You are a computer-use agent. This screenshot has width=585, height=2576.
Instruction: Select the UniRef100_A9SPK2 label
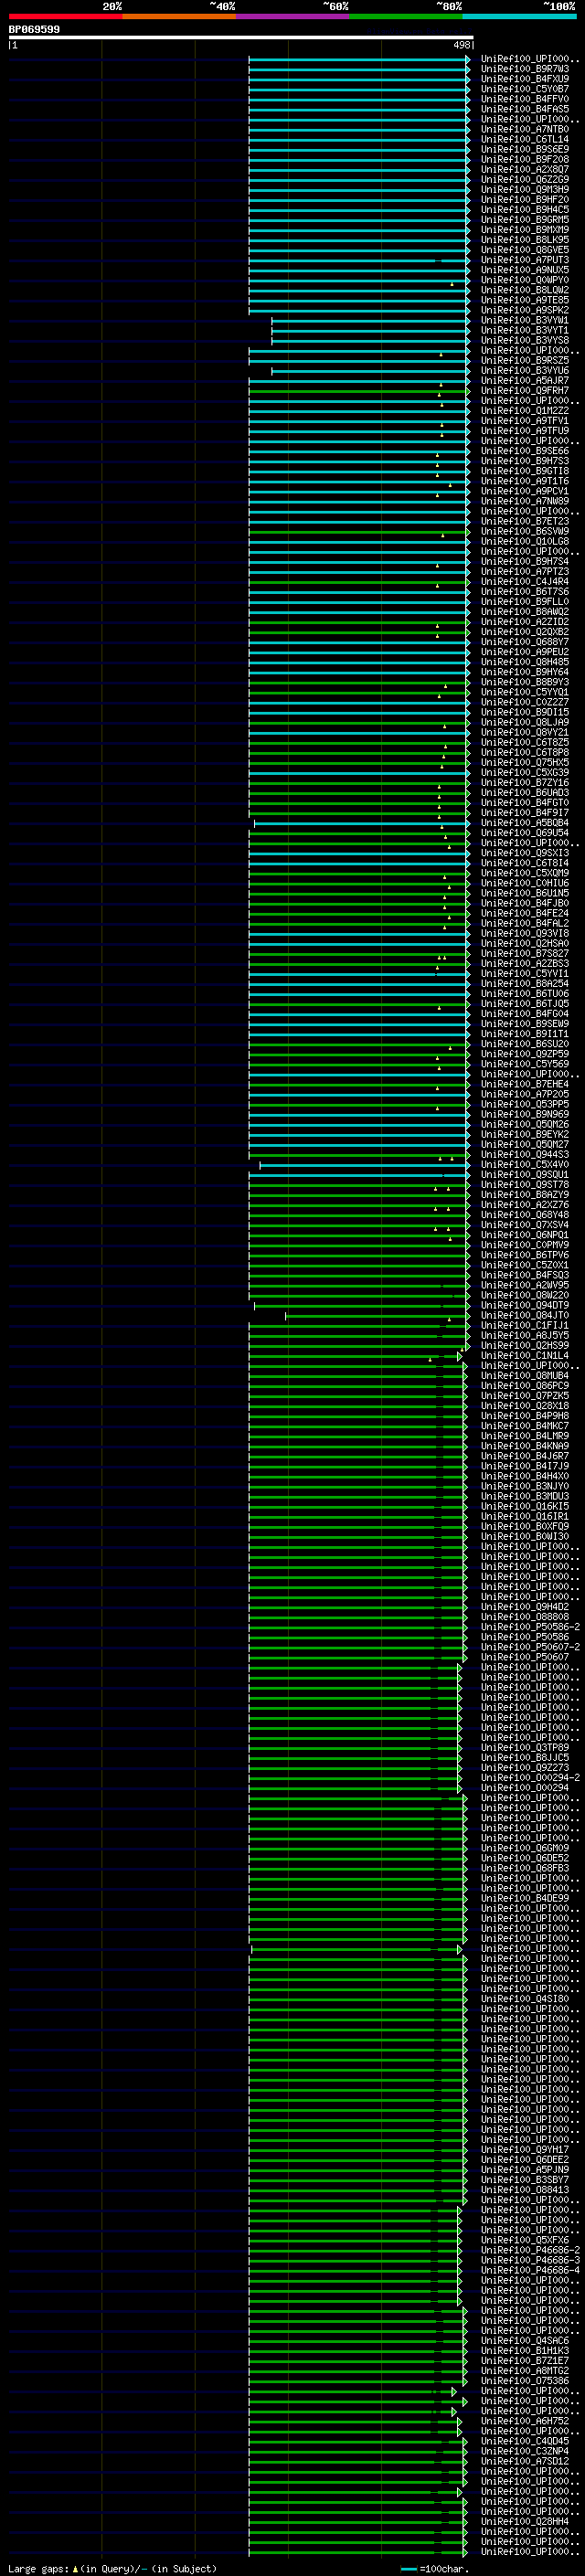coord(525,310)
